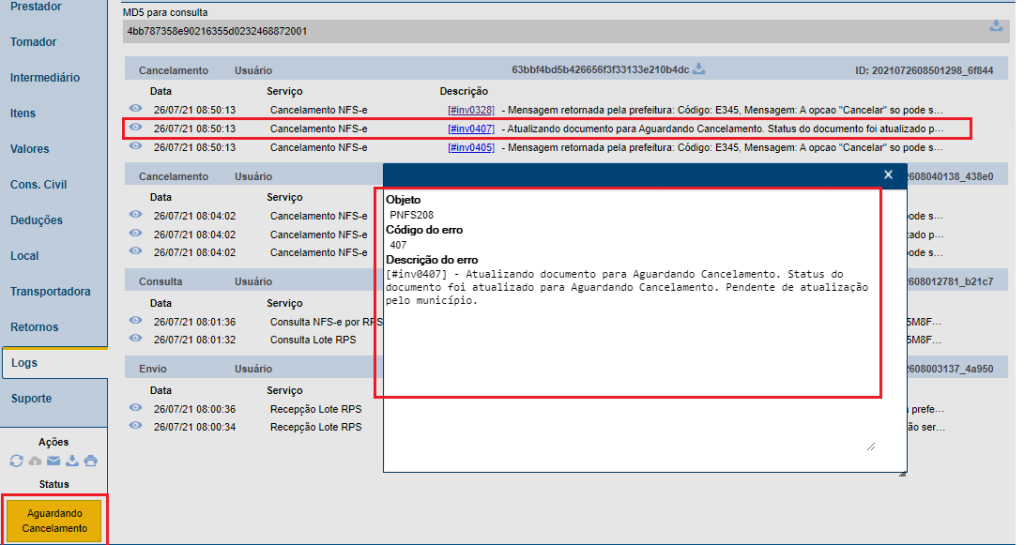The height and width of the screenshot is (545, 1024).
Task: Open the #inv0405 description link
Action: coord(471,148)
